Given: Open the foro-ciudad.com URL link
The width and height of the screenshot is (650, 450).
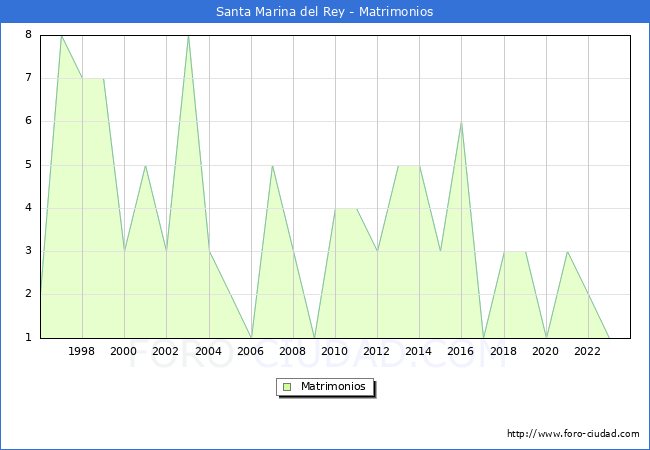Looking at the screenshot, I should click(573, 434).
